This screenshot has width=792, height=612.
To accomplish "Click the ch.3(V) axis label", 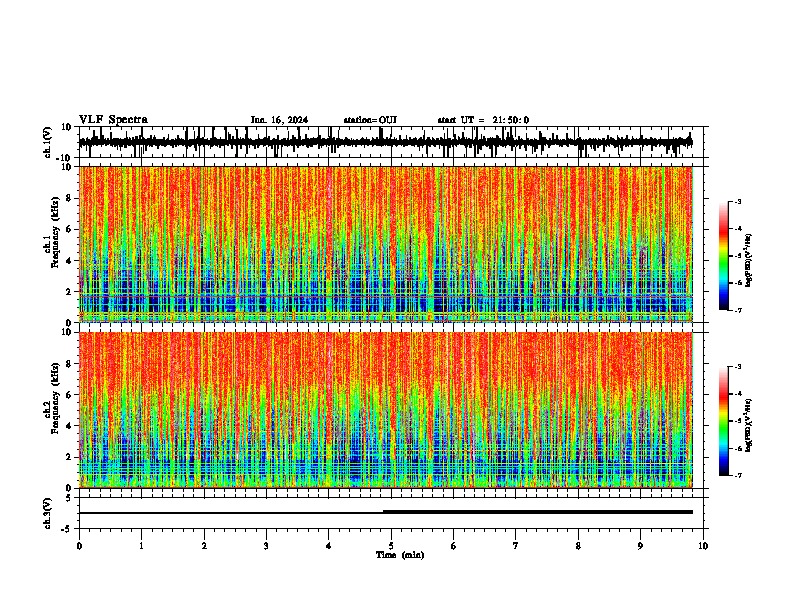I will click(x=48, y=513).
